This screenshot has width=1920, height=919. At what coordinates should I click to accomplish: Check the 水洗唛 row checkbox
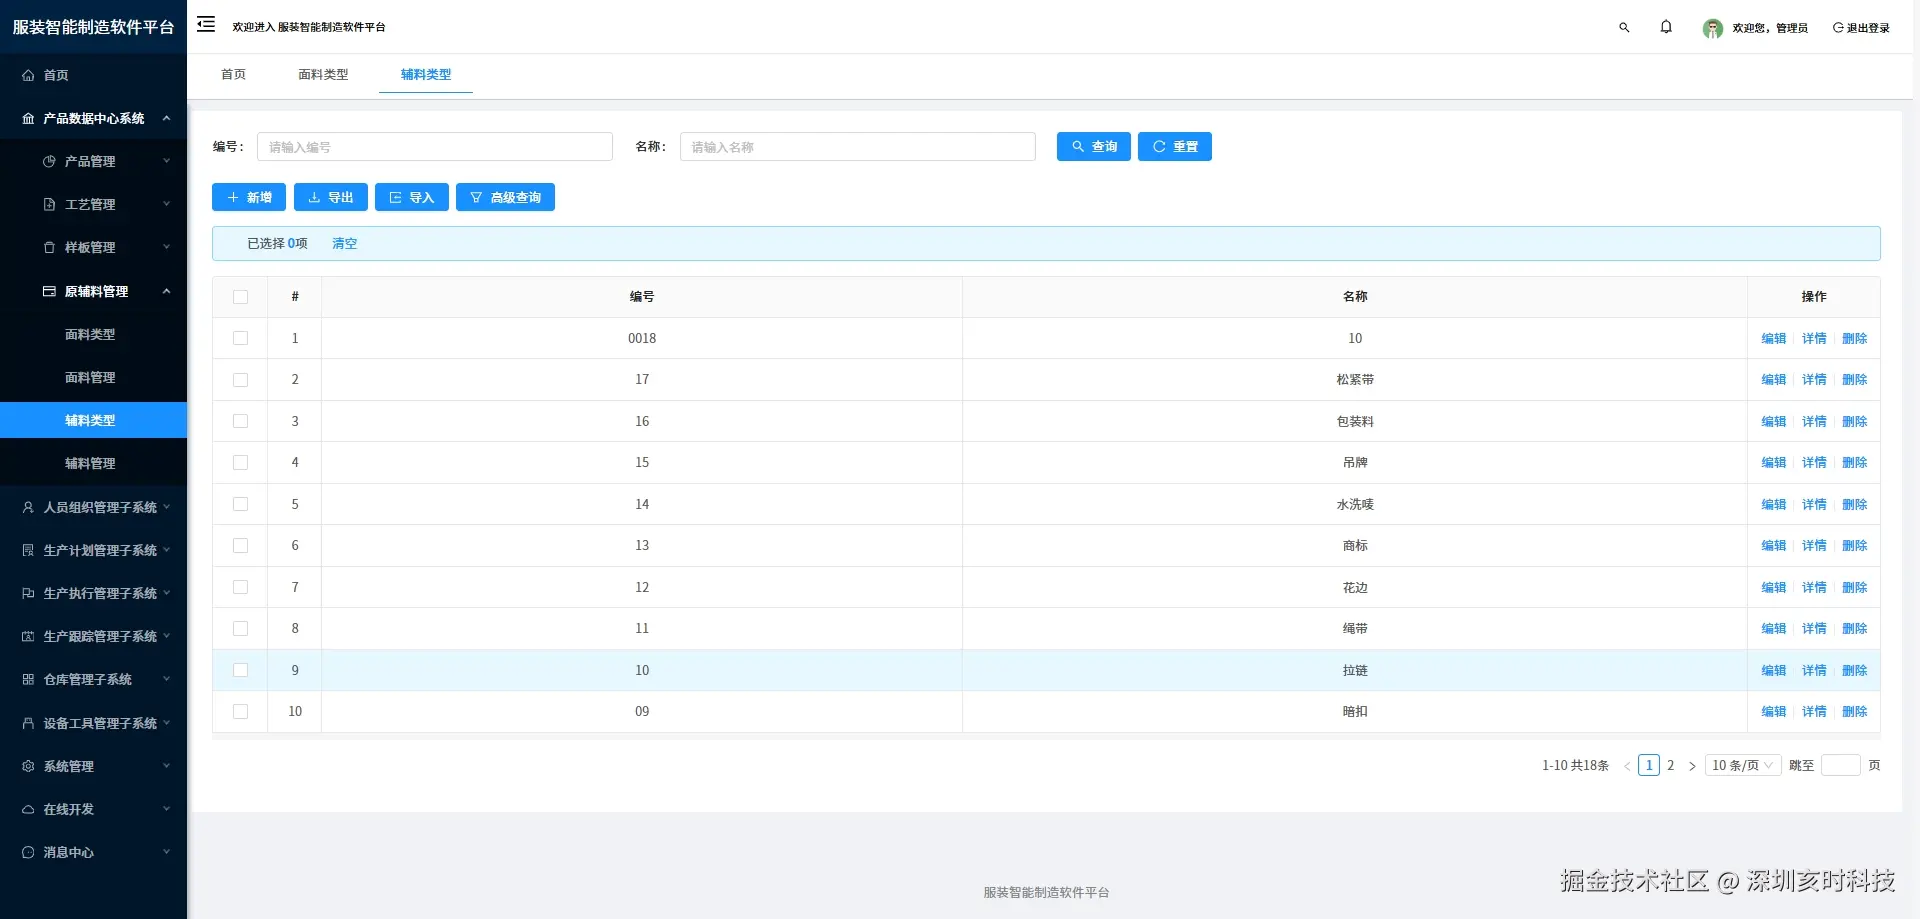coord(240,504)
